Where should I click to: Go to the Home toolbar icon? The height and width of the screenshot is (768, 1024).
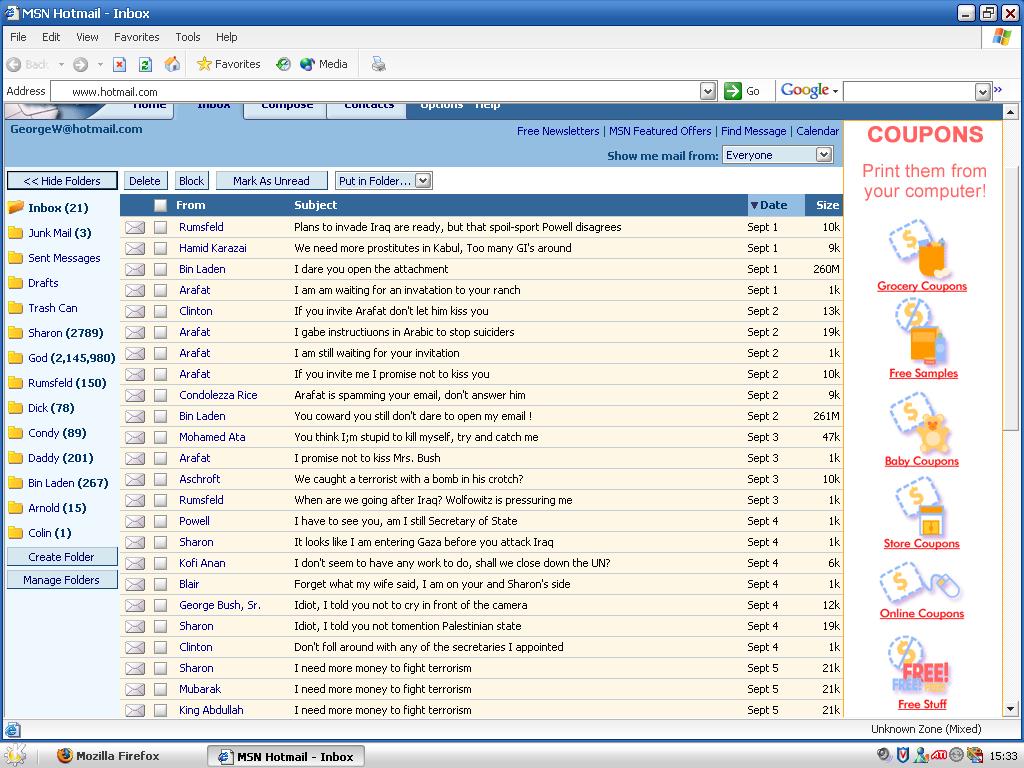pyautogui.click(x=172, y=63)
